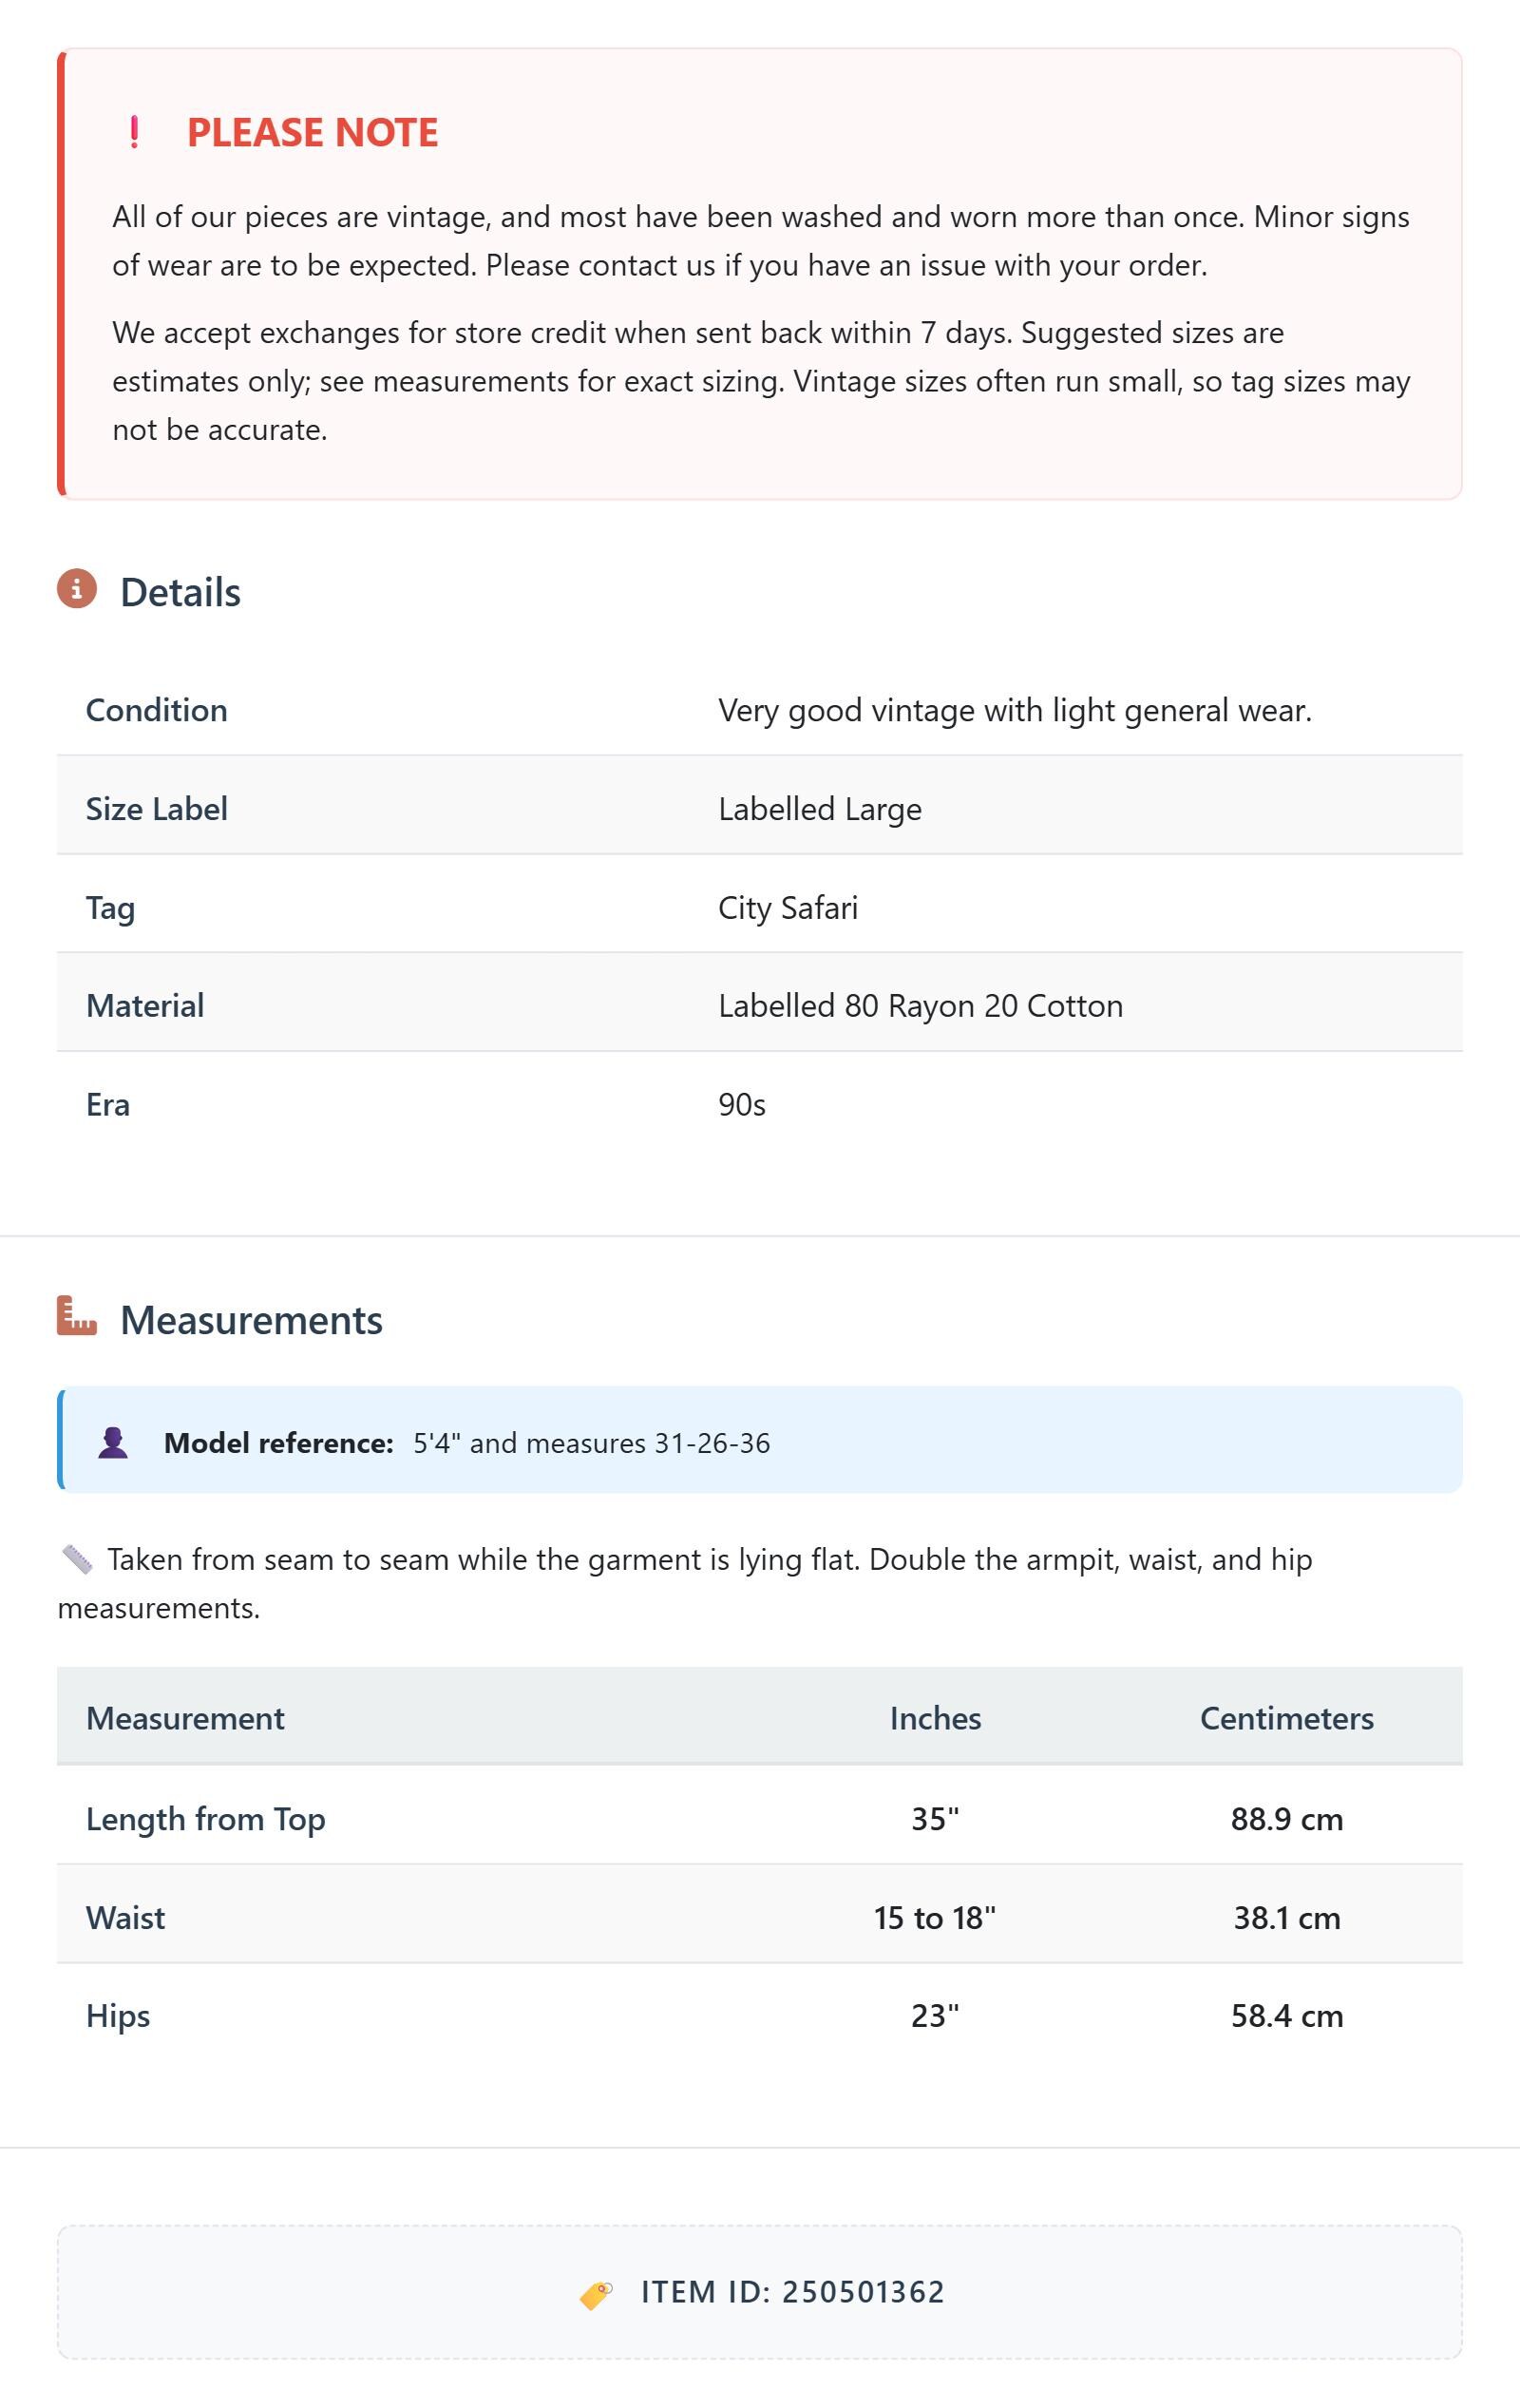Click the Length from Top row label
Viewport: 1520px width, 2408px height.
coord(206,1819)
